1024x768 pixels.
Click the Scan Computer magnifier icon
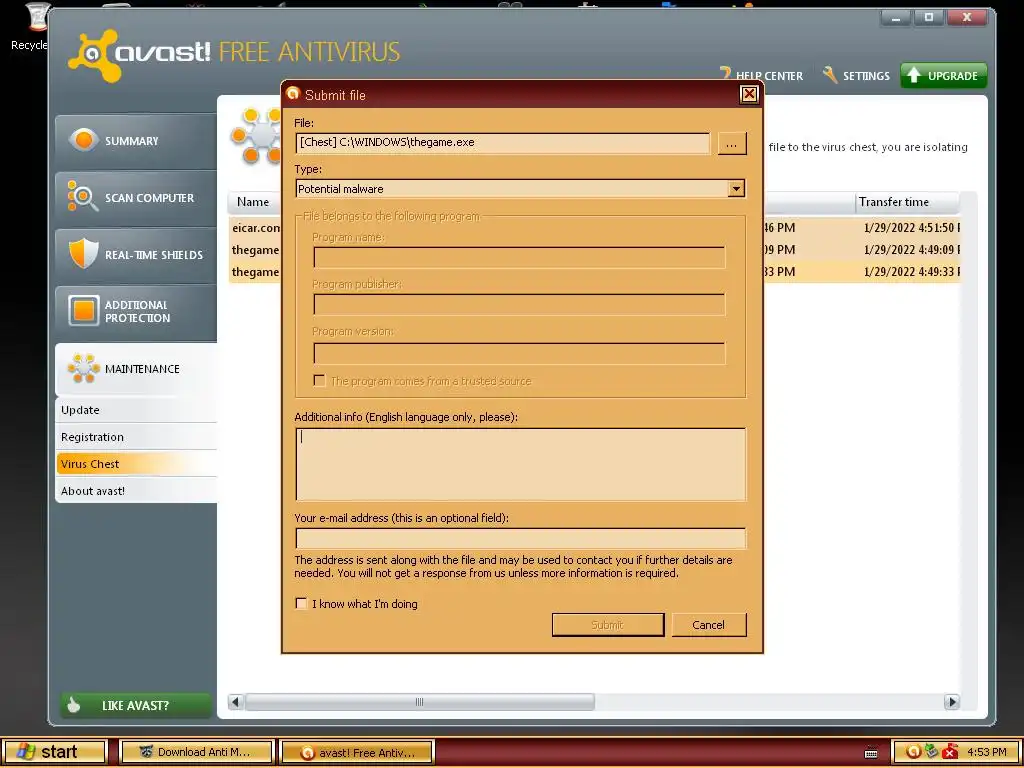[82, 197]
